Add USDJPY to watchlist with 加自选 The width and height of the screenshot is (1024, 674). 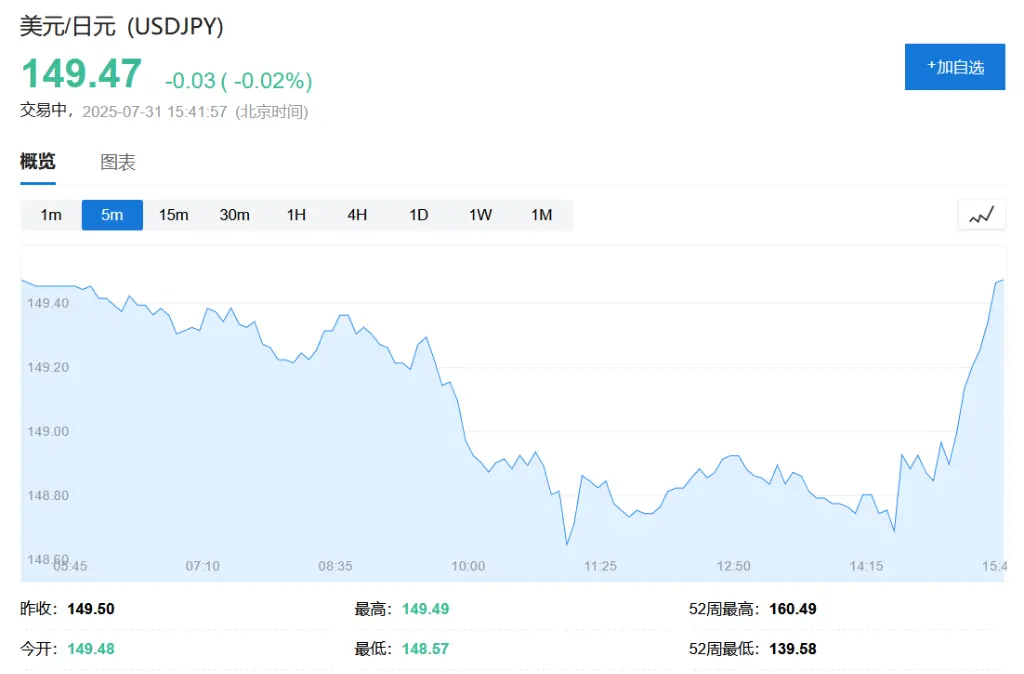click(x=955, y=67)
